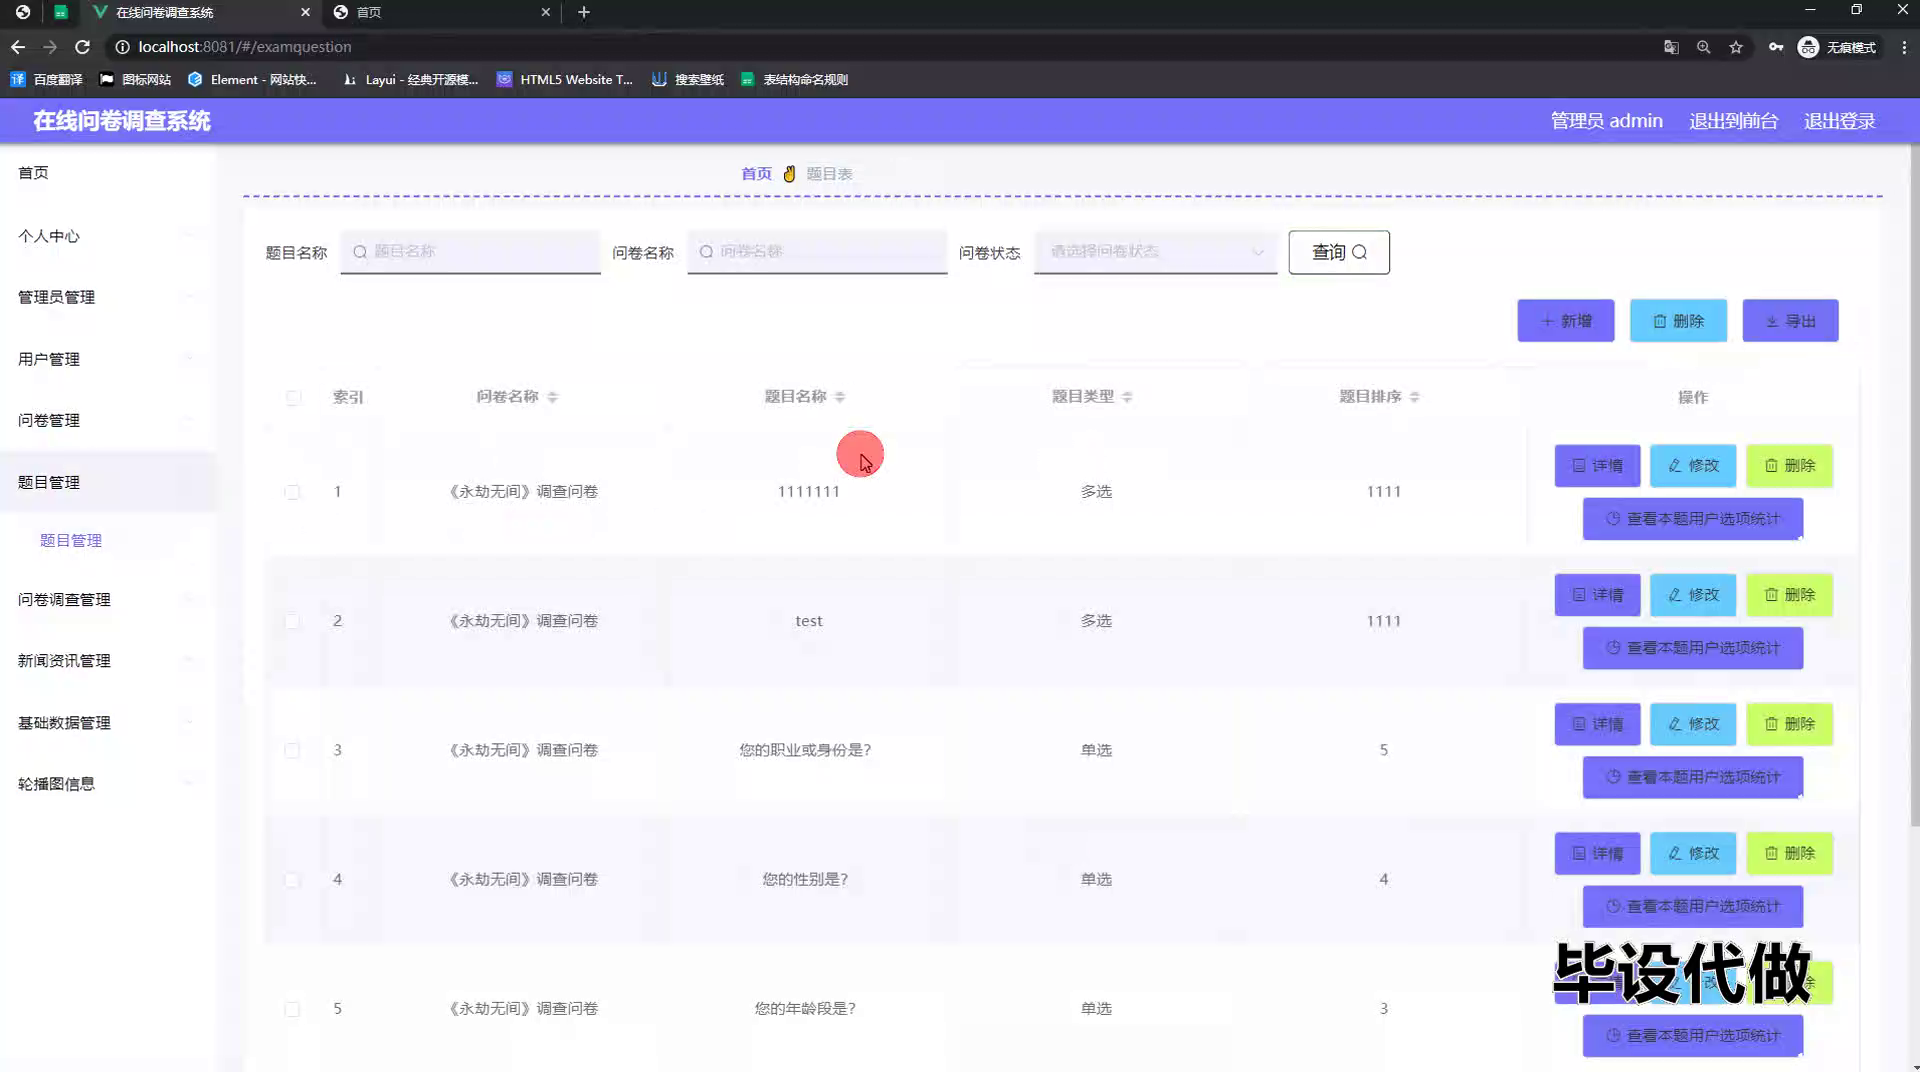This screenshot has height=1072, width=1920.
Task: Sort by 问卷名称 column arrows
Action: click(x=552, y=397)
